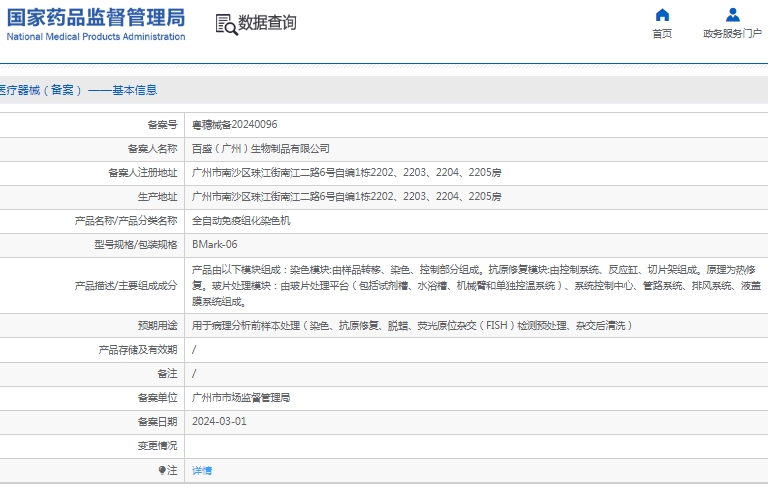Click the 产品存储及有效期 label
The image size is (768, 488).
138,350
